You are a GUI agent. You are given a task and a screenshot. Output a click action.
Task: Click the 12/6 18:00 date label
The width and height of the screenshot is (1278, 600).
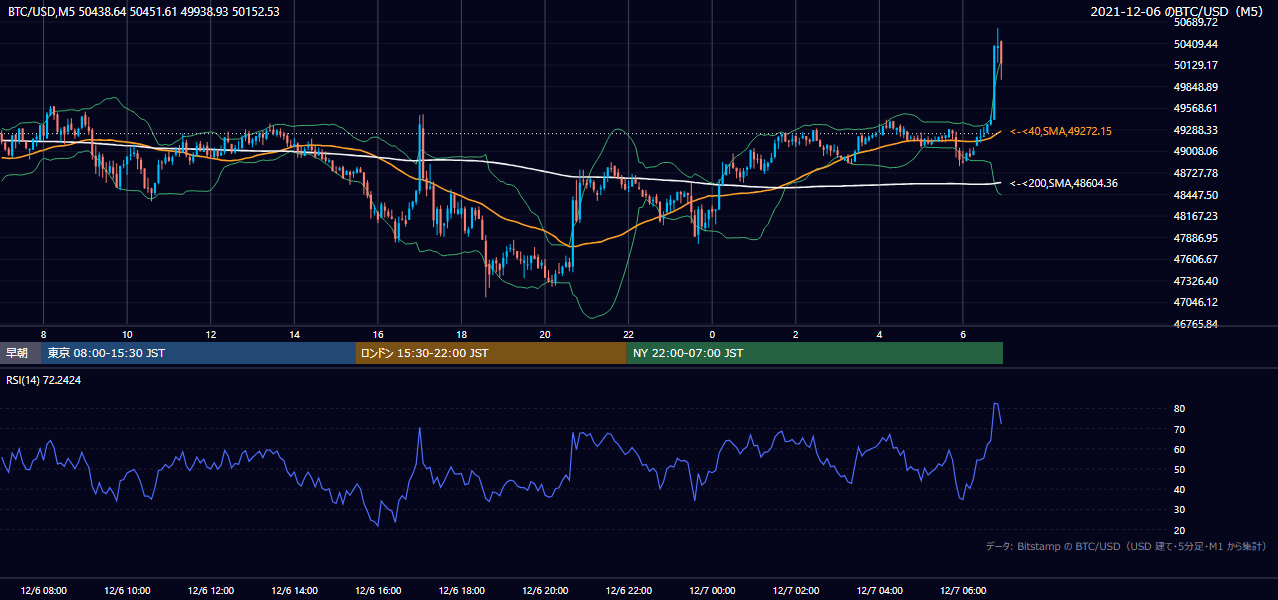(x=461, y=590)
